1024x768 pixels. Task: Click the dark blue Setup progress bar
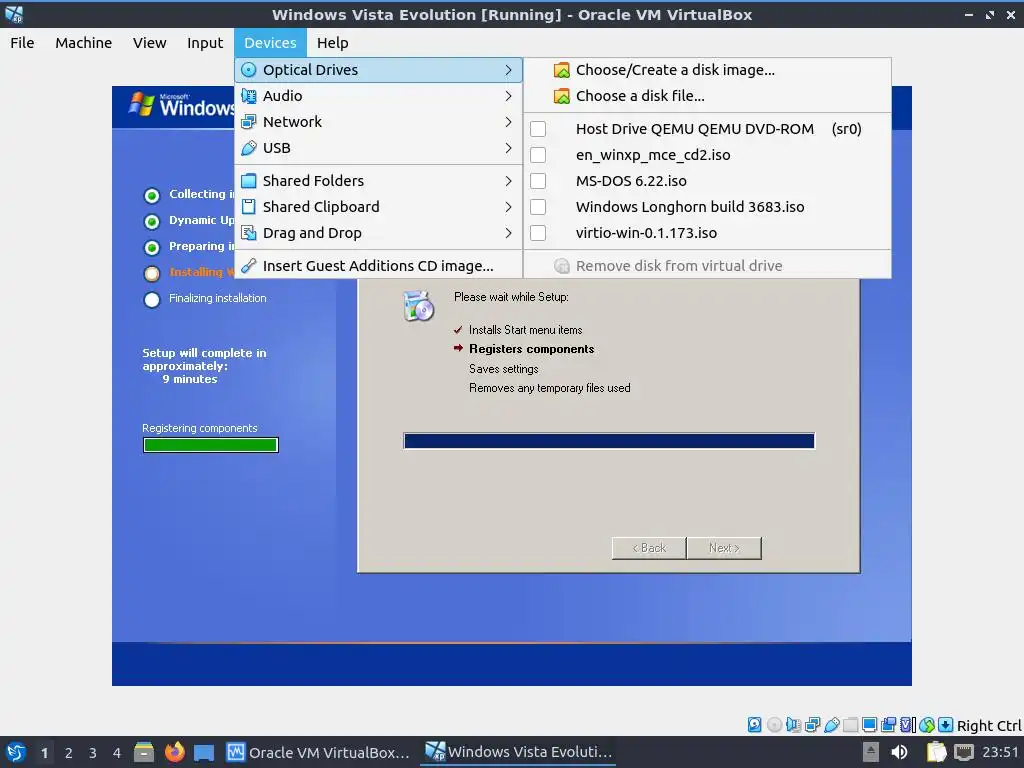(x=609, y=441)
